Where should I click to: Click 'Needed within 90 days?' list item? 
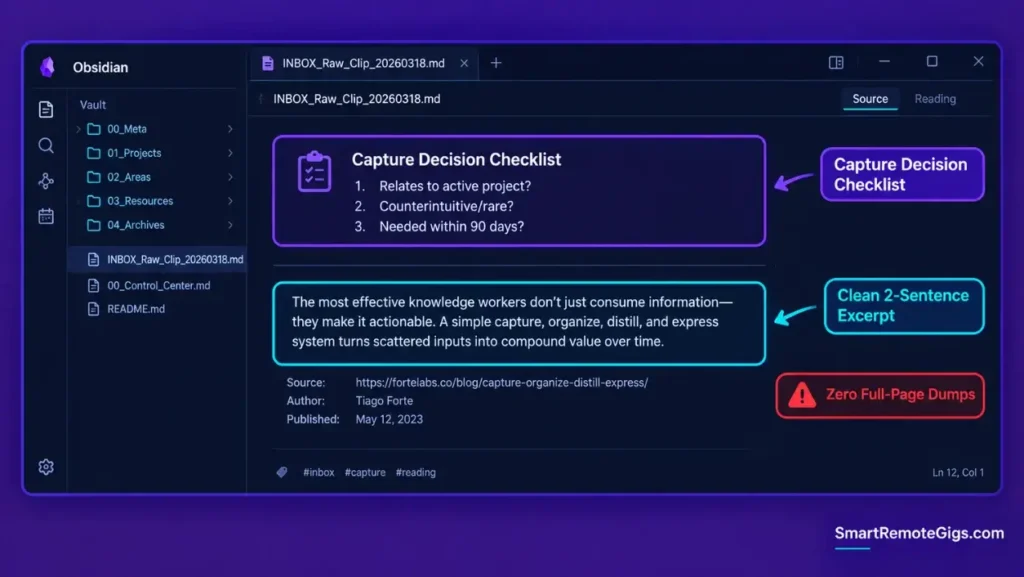click(451, 226)
